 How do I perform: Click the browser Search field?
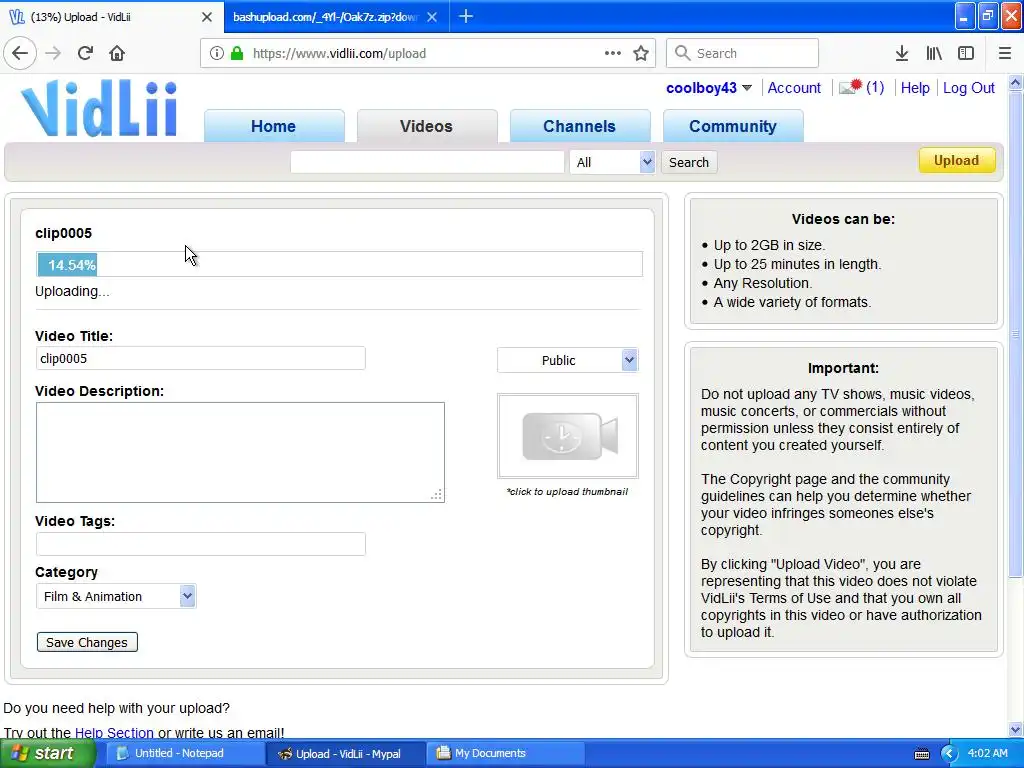[743, 53]
